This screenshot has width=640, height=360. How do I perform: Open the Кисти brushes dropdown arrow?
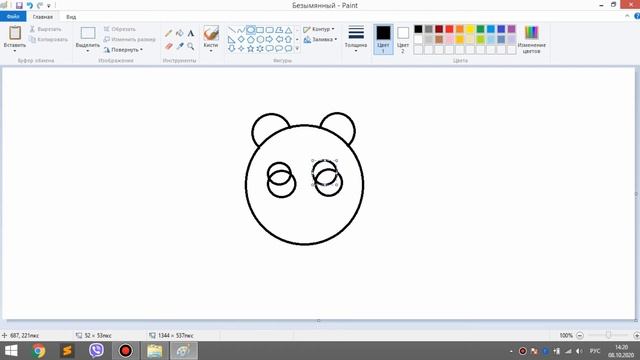pyautogui.click(x=211, y=51)
